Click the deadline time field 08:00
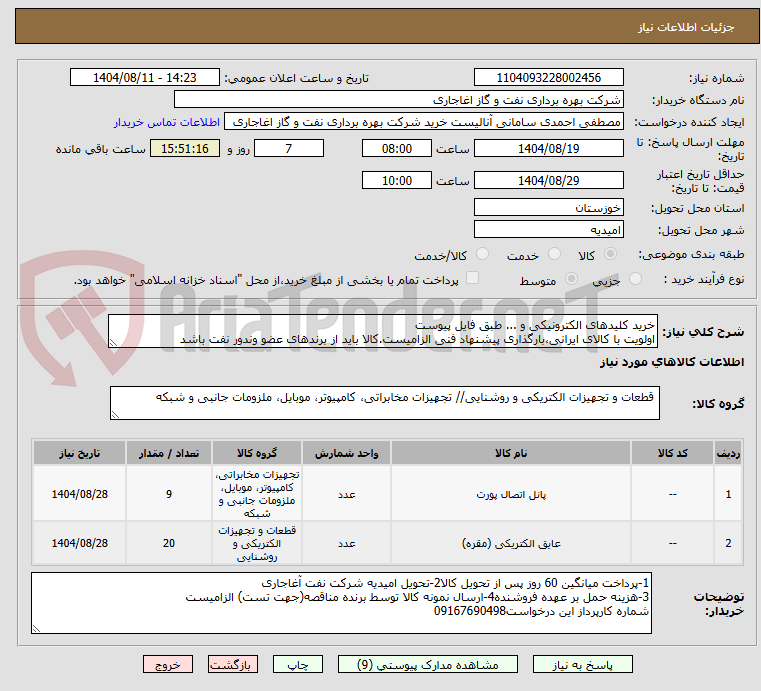The height and width of the screenshot is (691, 761). (397, 148)
